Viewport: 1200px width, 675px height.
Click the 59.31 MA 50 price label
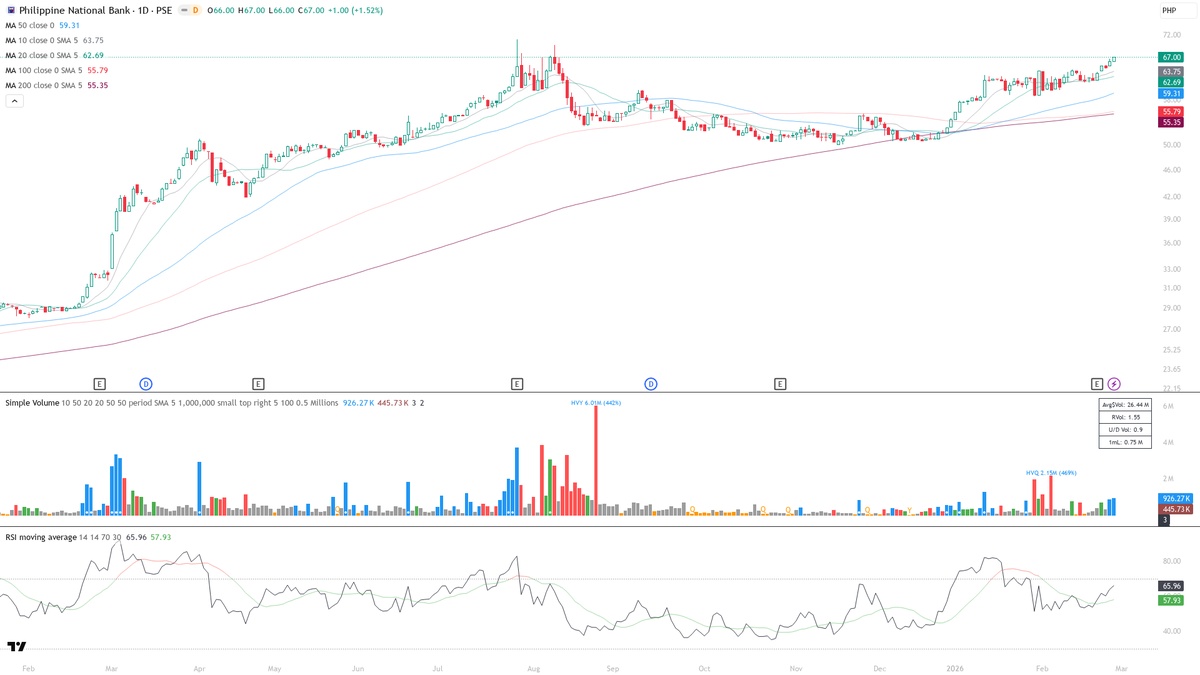click(x=1171, y=93)
